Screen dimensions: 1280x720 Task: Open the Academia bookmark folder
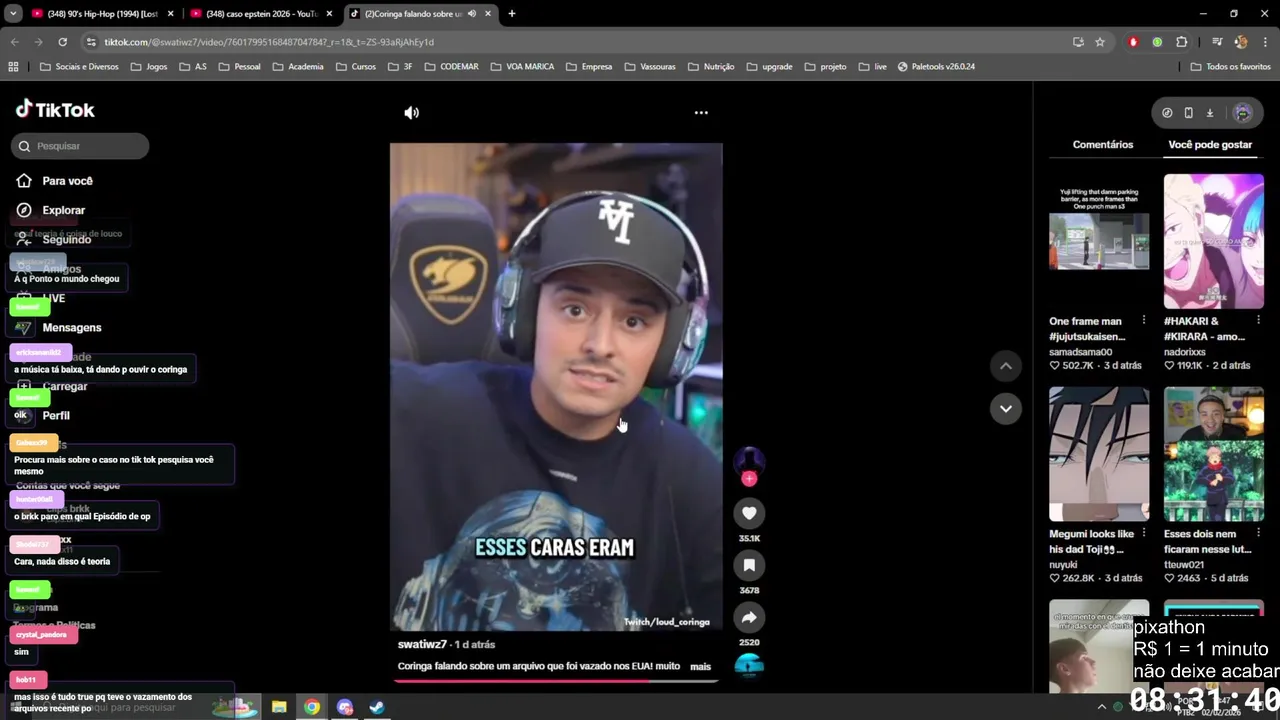297,67
